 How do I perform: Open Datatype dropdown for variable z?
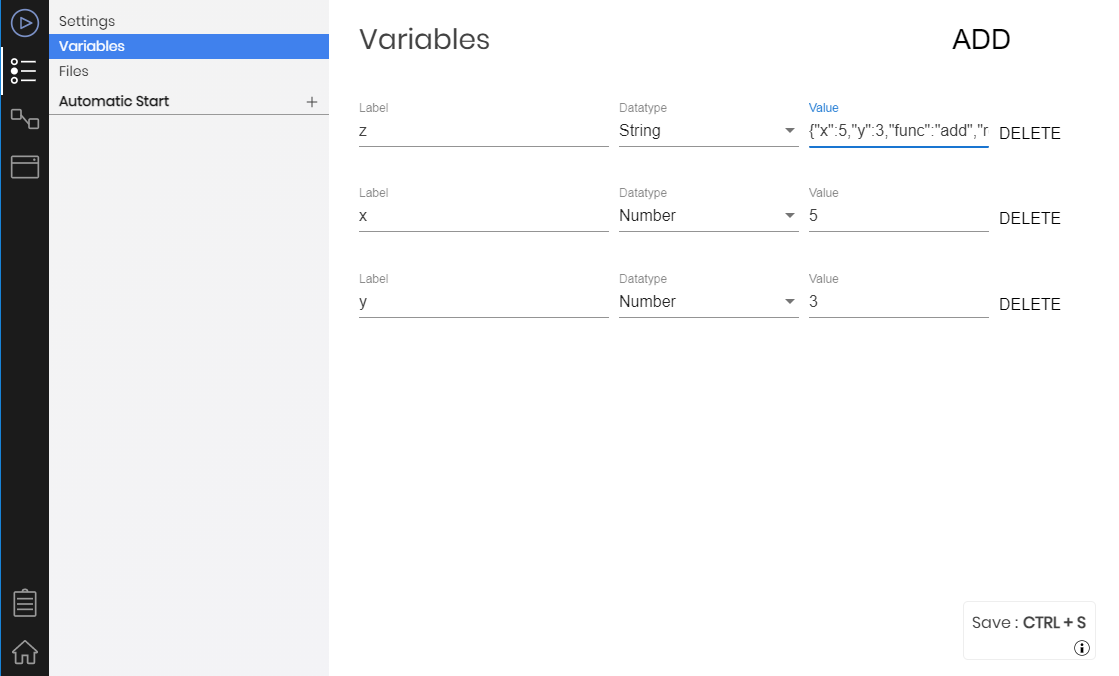[709, 131]
